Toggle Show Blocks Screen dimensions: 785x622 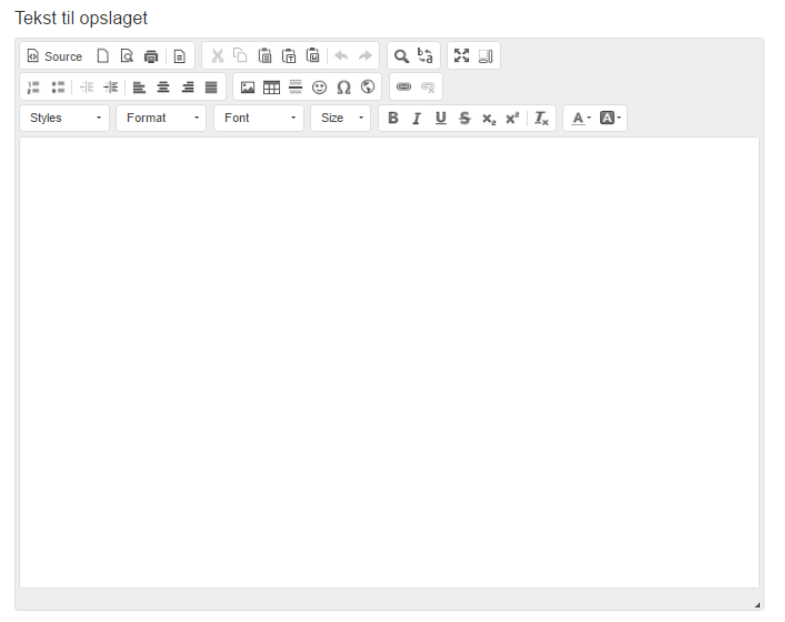pyautogui.click(x=486, y=56)
